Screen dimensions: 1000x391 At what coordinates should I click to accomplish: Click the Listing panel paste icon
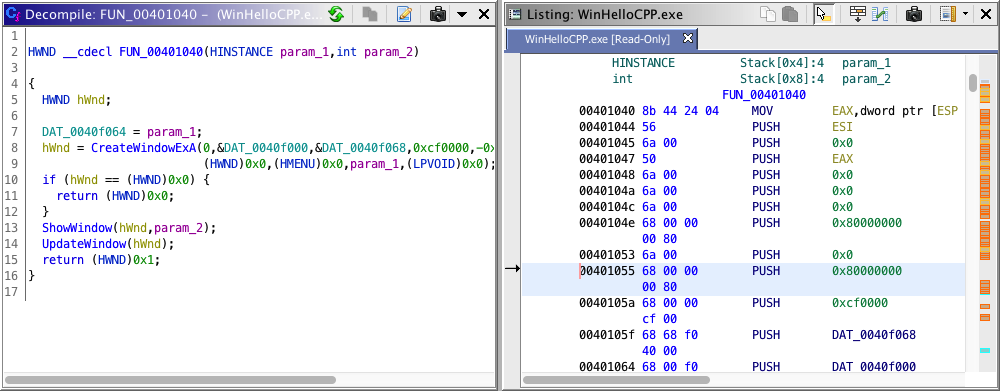[x=790, y=14]
